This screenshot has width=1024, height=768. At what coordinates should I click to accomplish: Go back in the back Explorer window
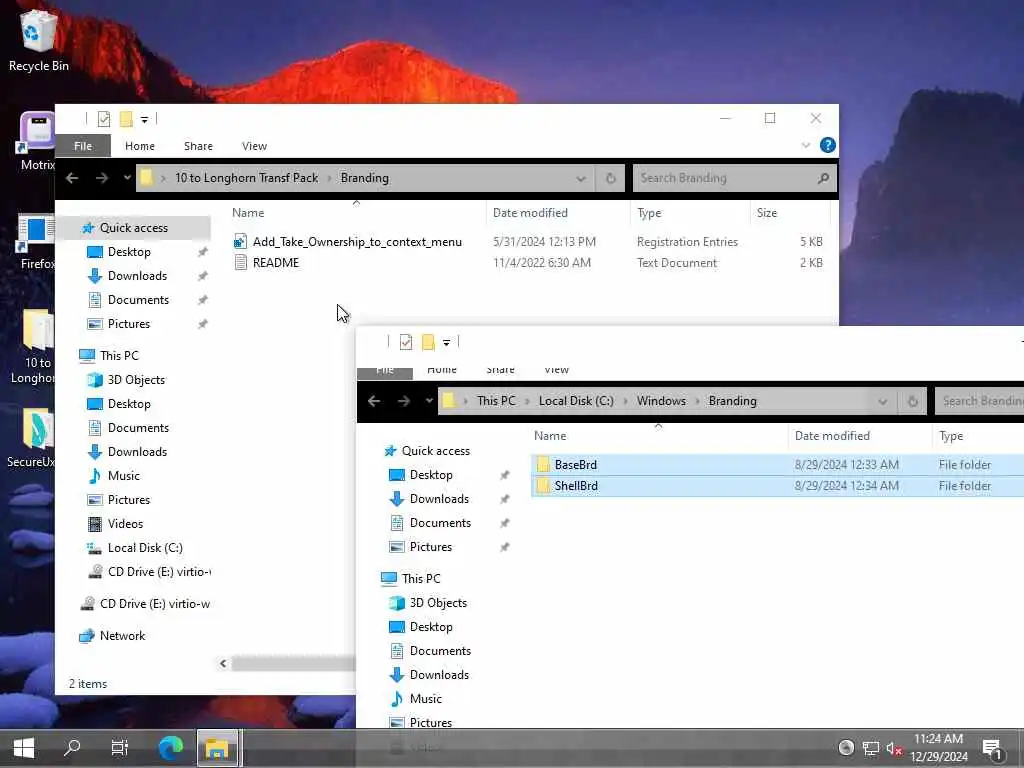coord(72,178)
